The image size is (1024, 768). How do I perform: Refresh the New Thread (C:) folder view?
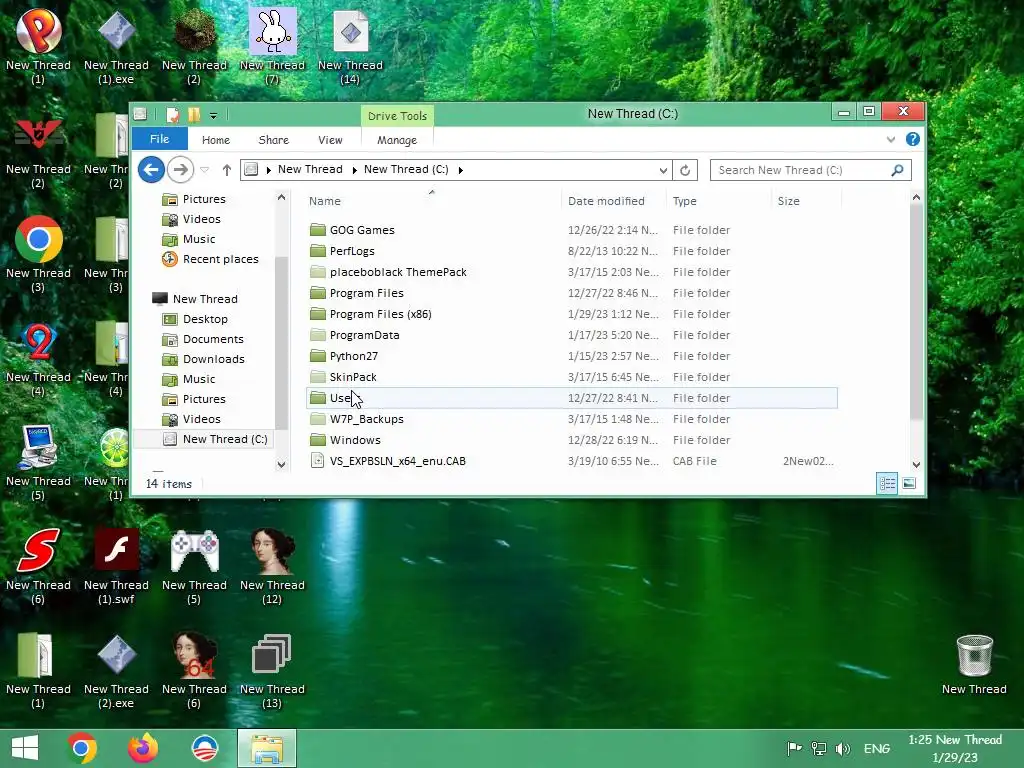(685, 170)
